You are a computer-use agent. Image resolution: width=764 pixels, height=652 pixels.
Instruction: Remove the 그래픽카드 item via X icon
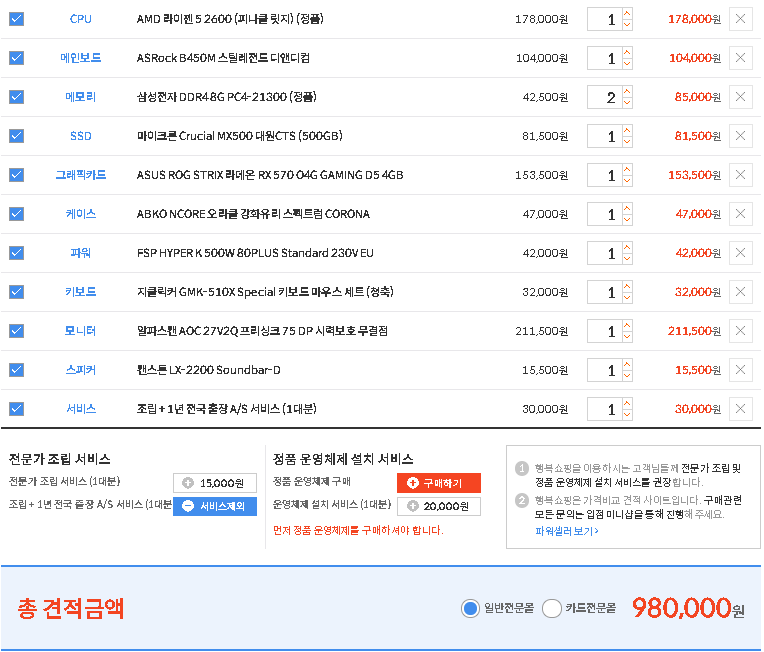tap(740, 175)
